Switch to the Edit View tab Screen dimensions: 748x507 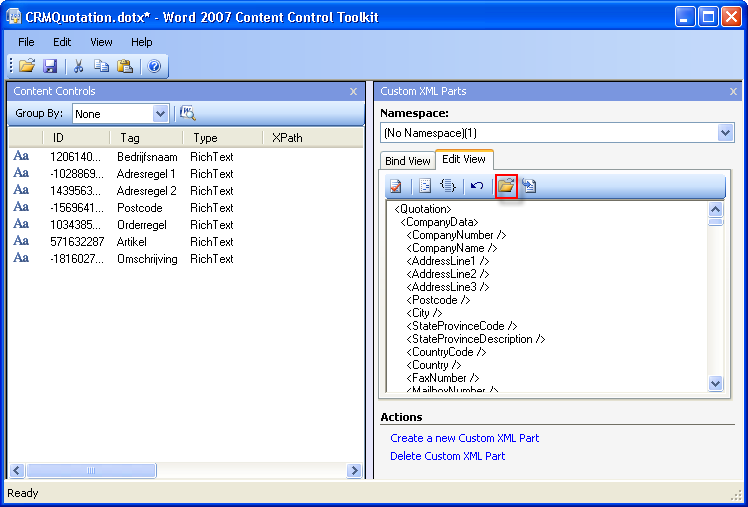click(x=464, y=159)
